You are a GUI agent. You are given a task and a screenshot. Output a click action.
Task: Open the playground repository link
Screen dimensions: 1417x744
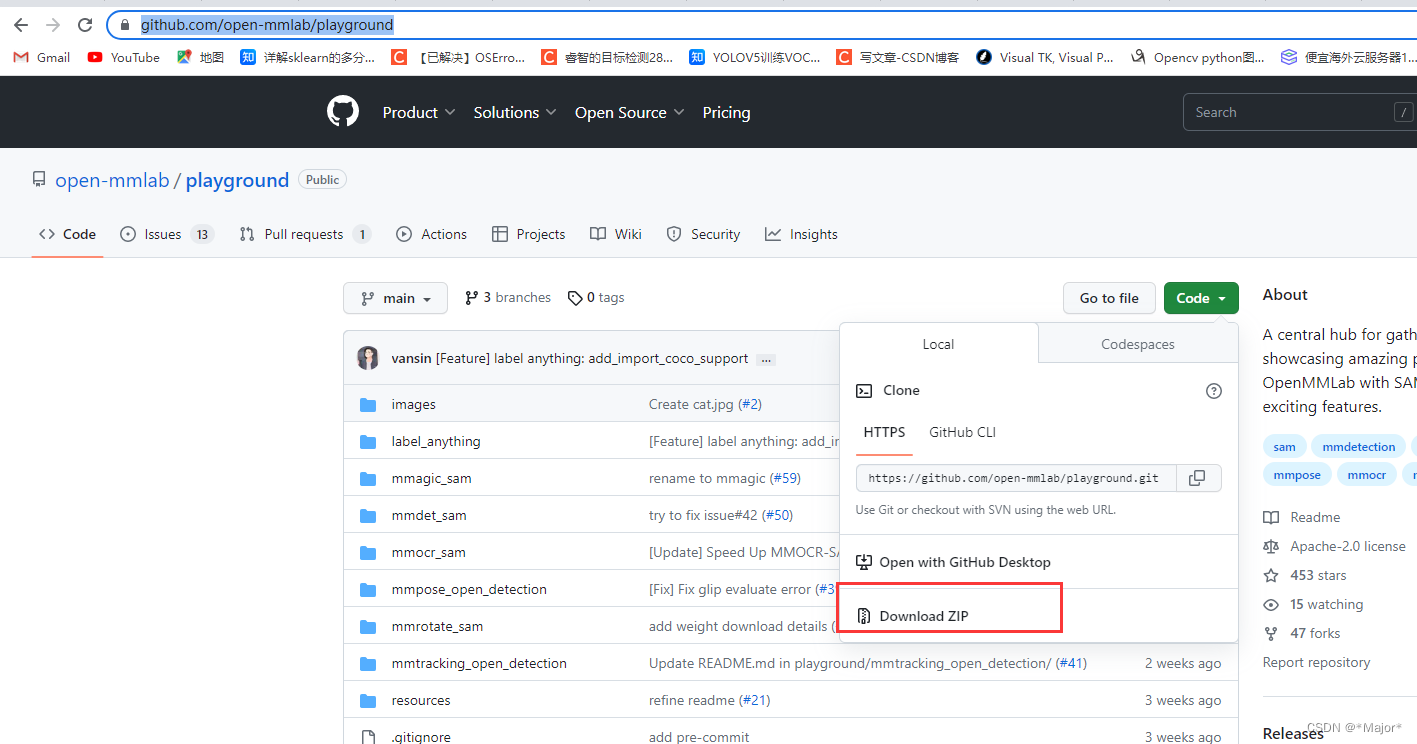click(237, 180)
